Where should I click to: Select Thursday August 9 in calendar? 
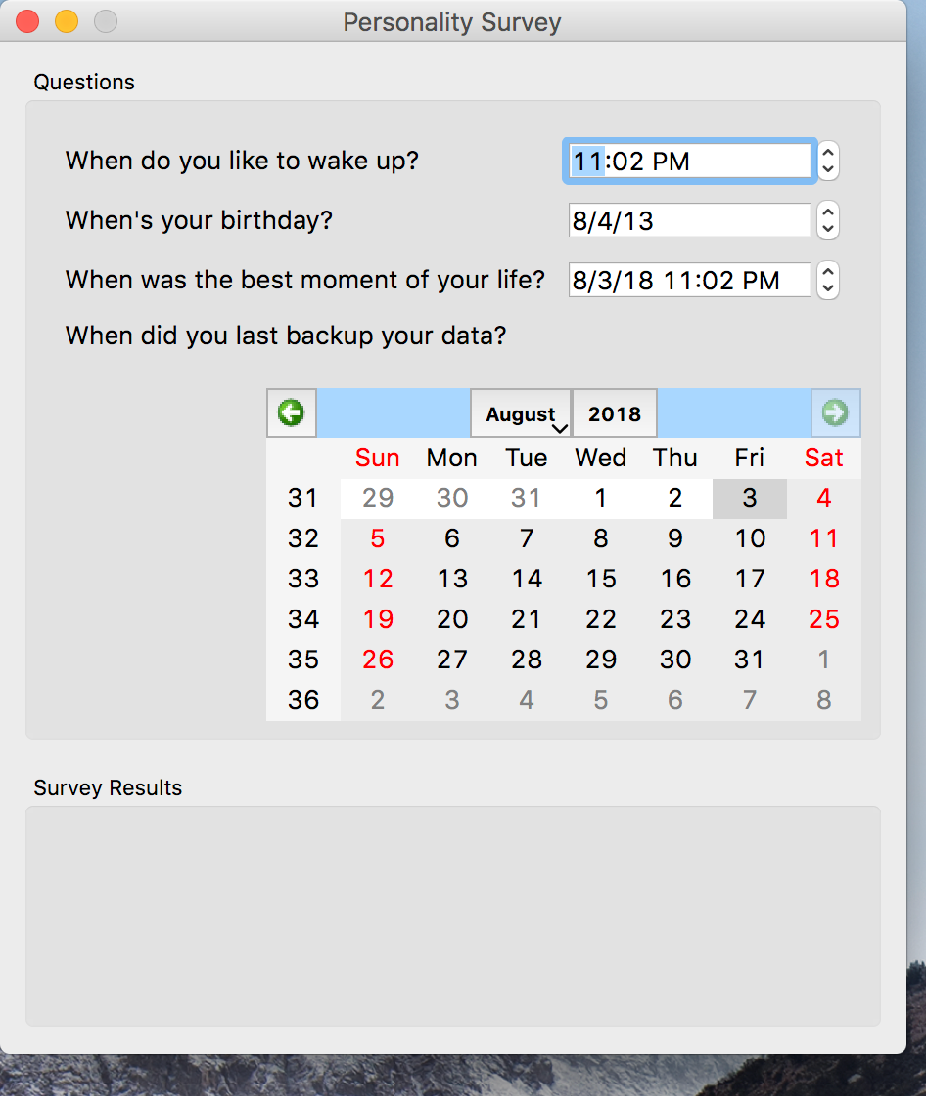[676, 539]
